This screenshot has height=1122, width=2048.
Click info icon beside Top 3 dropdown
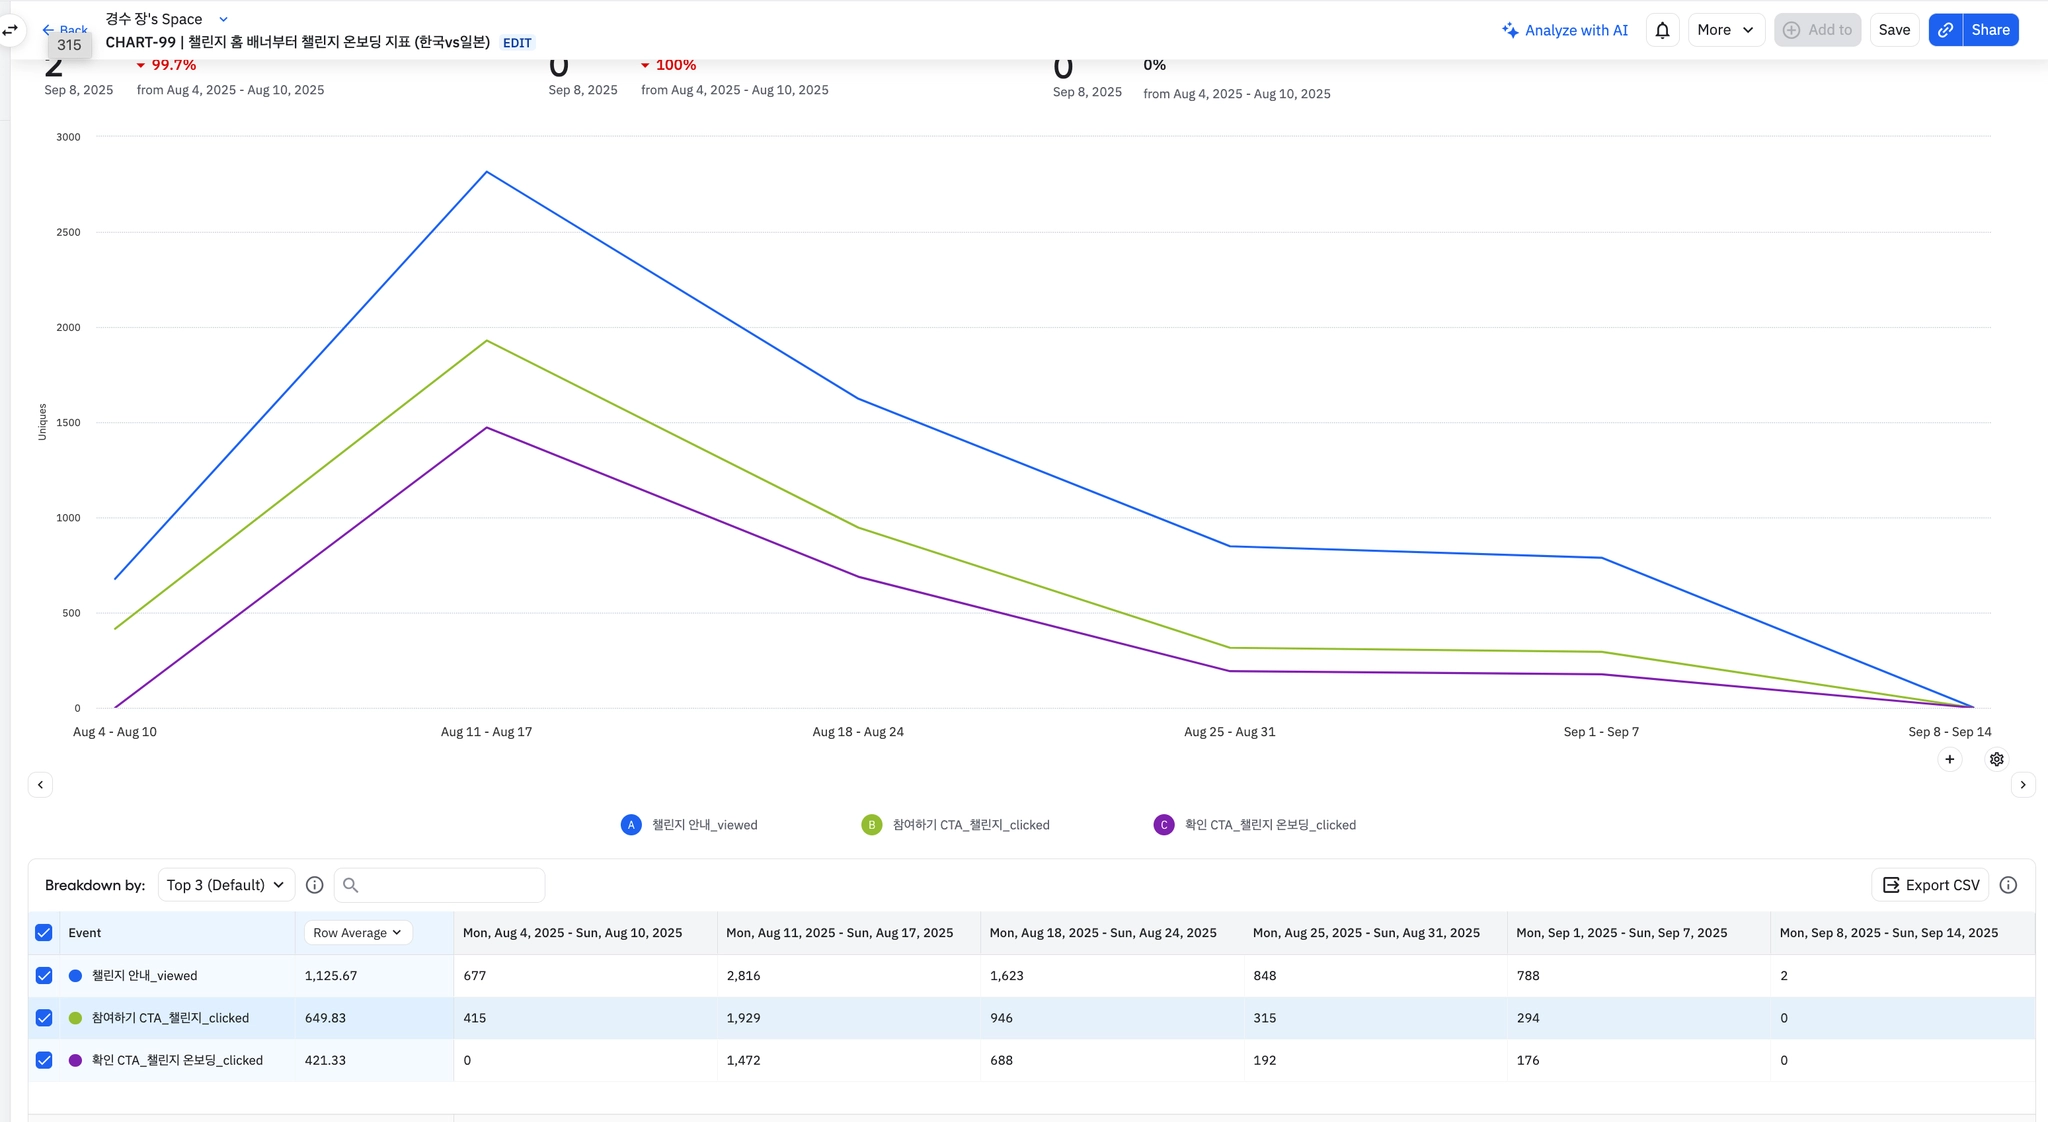pyautogui.click(x=314, y=885)
